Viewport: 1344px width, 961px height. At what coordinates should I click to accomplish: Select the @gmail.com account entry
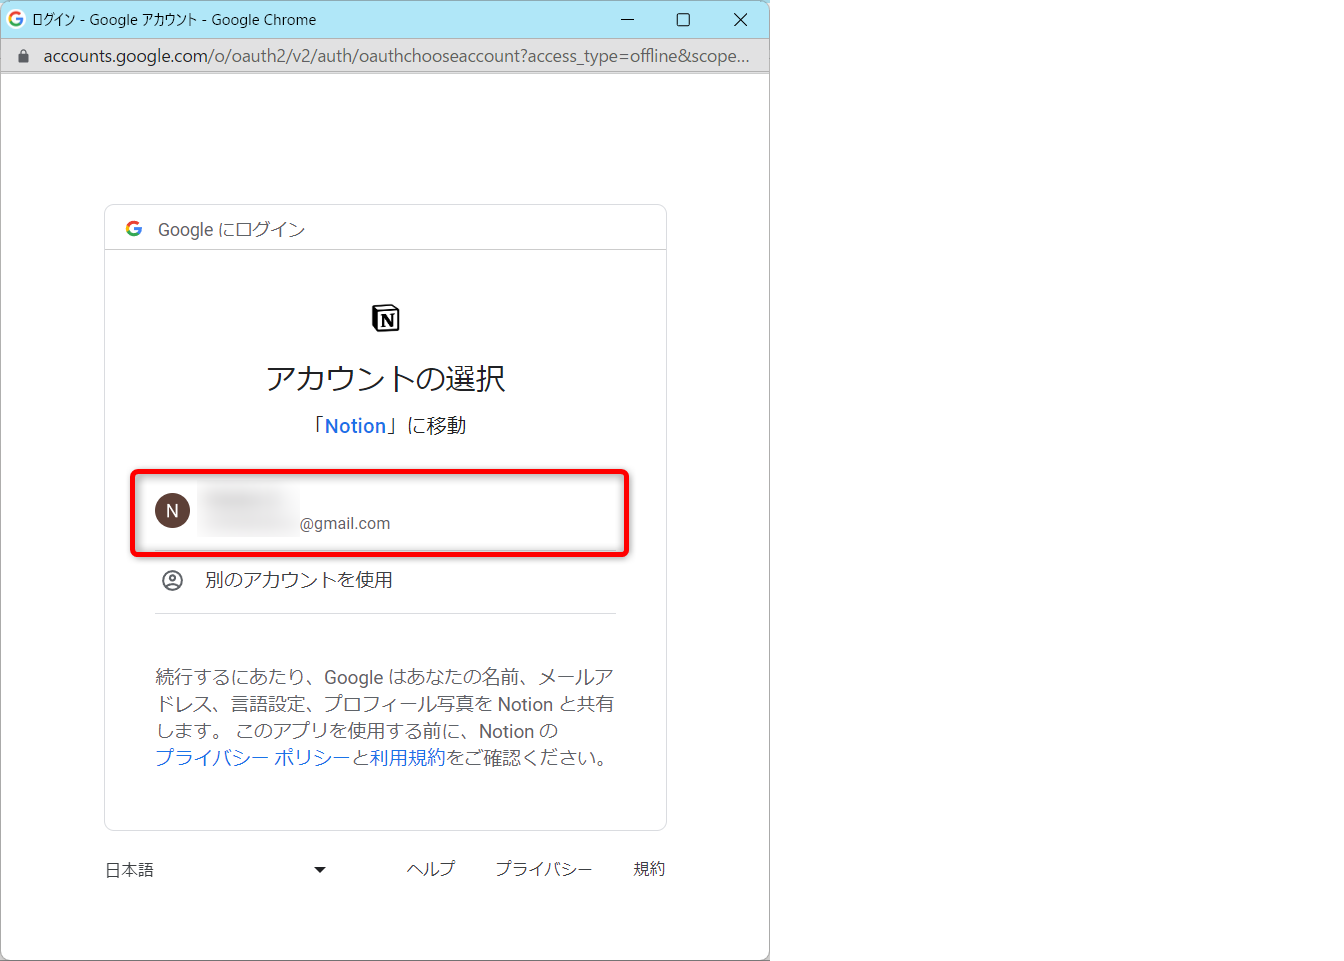tap(380, 513)
